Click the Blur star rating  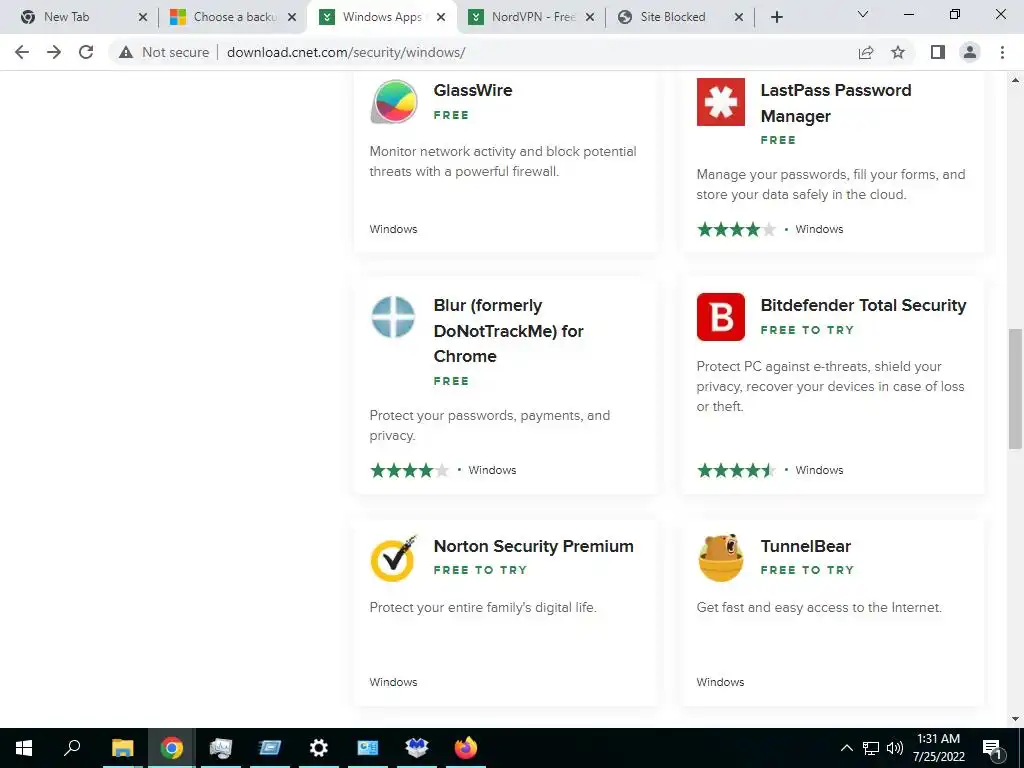tap(409, 470)
